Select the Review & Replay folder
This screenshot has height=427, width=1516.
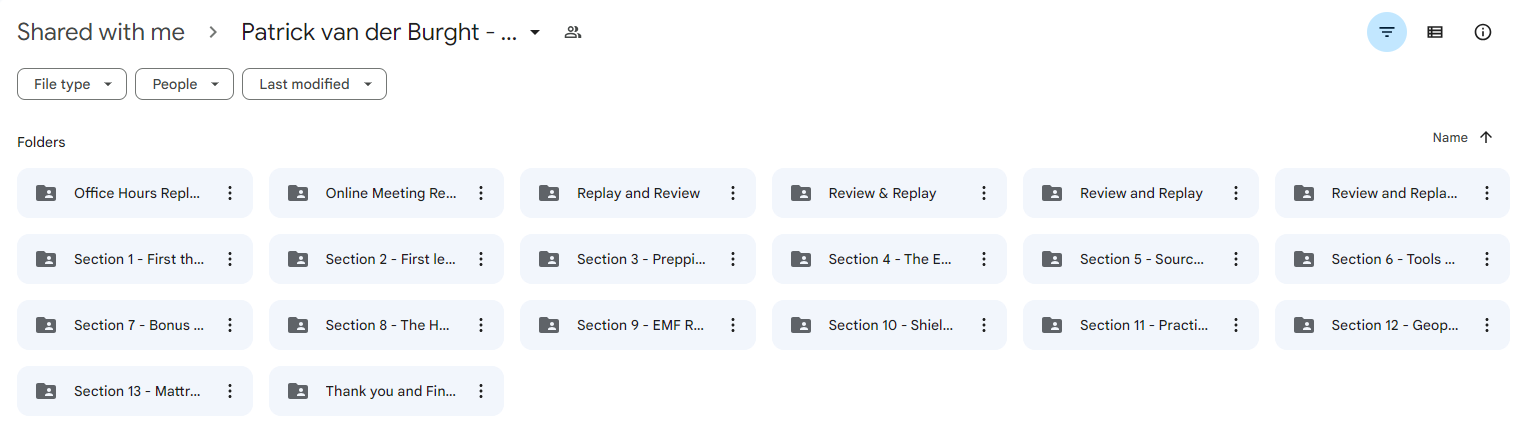pyautogui.click(x=889, y=193)
